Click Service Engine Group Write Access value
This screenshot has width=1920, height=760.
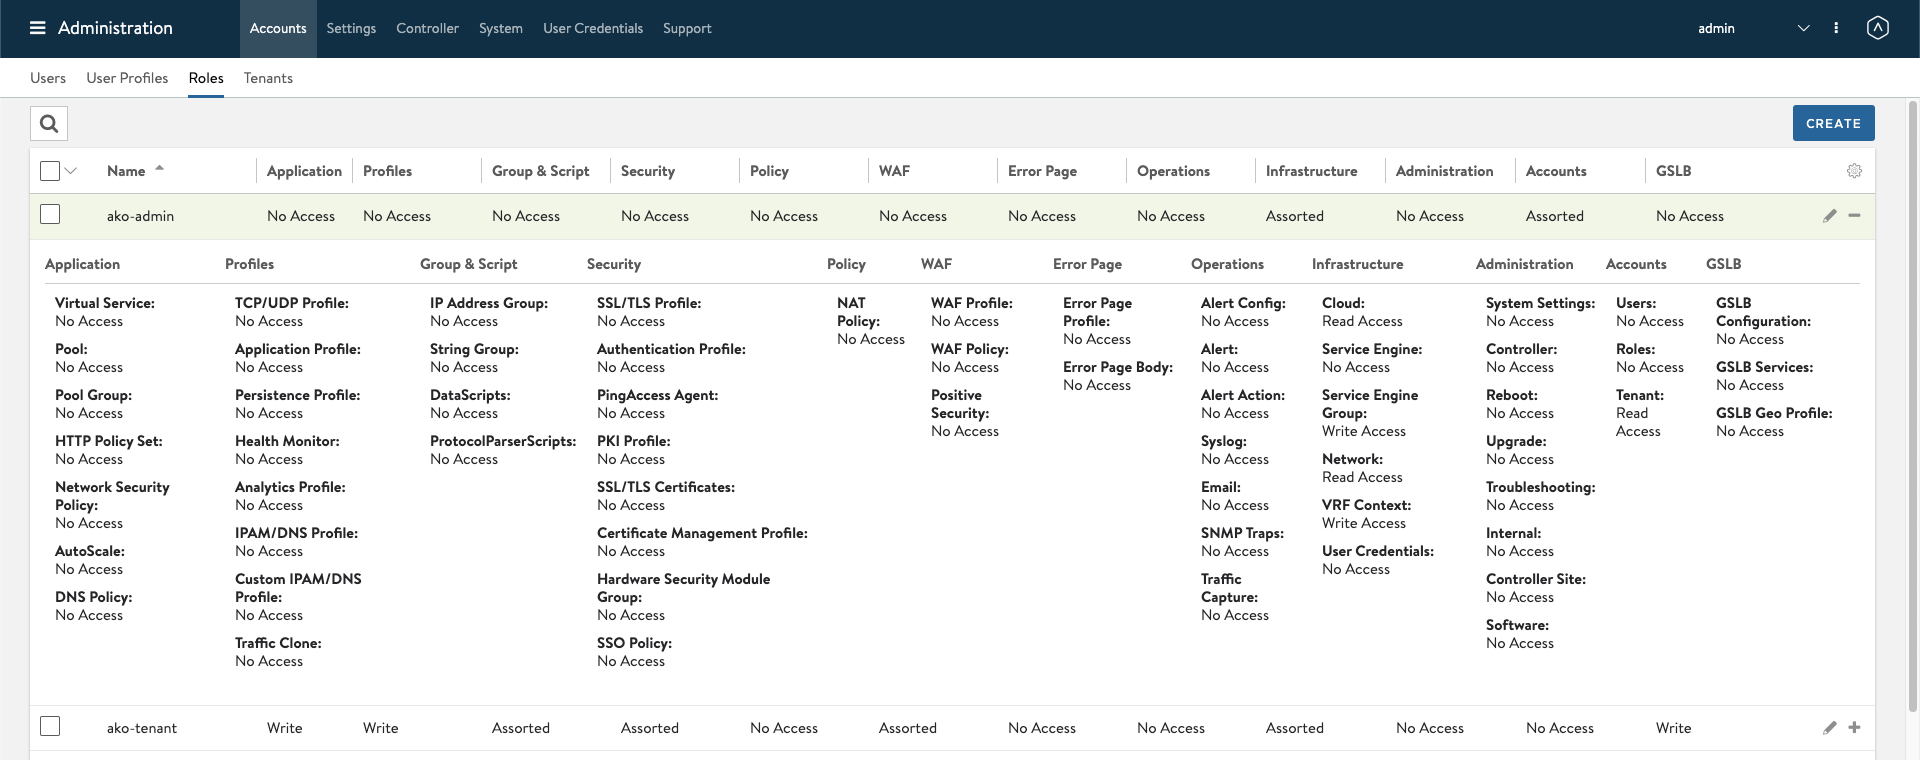pos(1364,431)
